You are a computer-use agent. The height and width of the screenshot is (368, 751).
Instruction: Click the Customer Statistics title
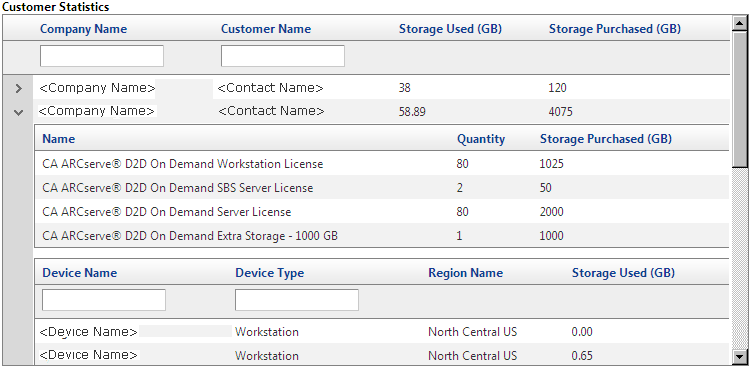pyautogui.click(x=56, y=7)
